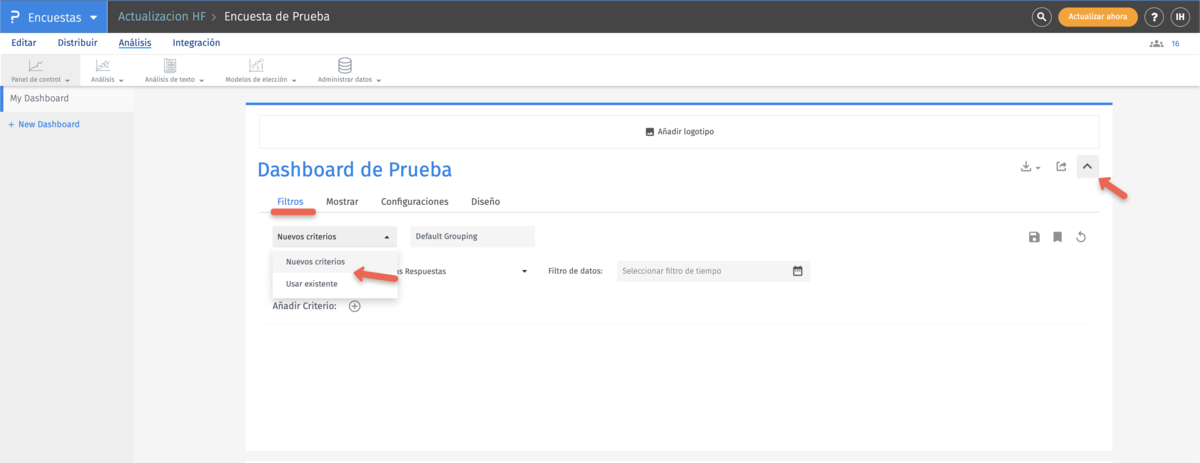
Task: Collapse the dashboard settings panel chevron
Action: click(1088, 167)
